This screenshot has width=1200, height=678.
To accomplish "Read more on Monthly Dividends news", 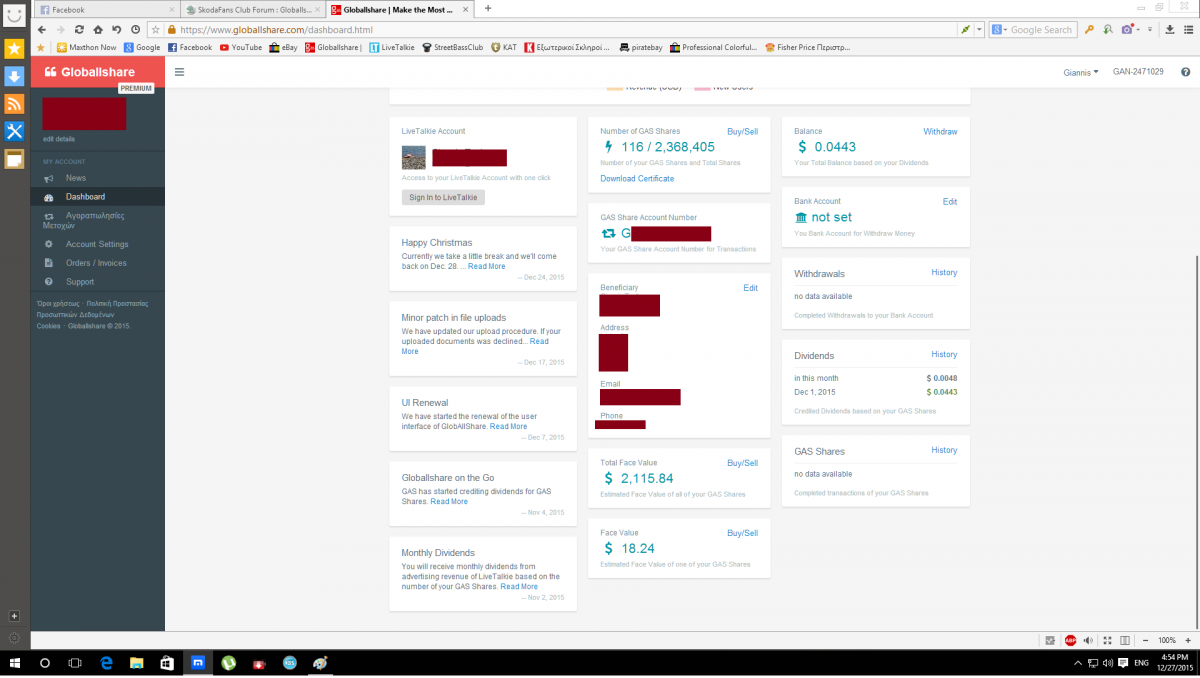I will pos(519,586).
